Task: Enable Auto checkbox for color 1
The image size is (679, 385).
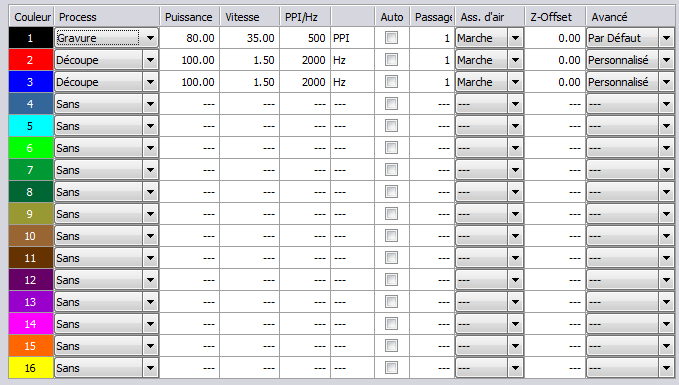Action: click(x=391, y=38)
